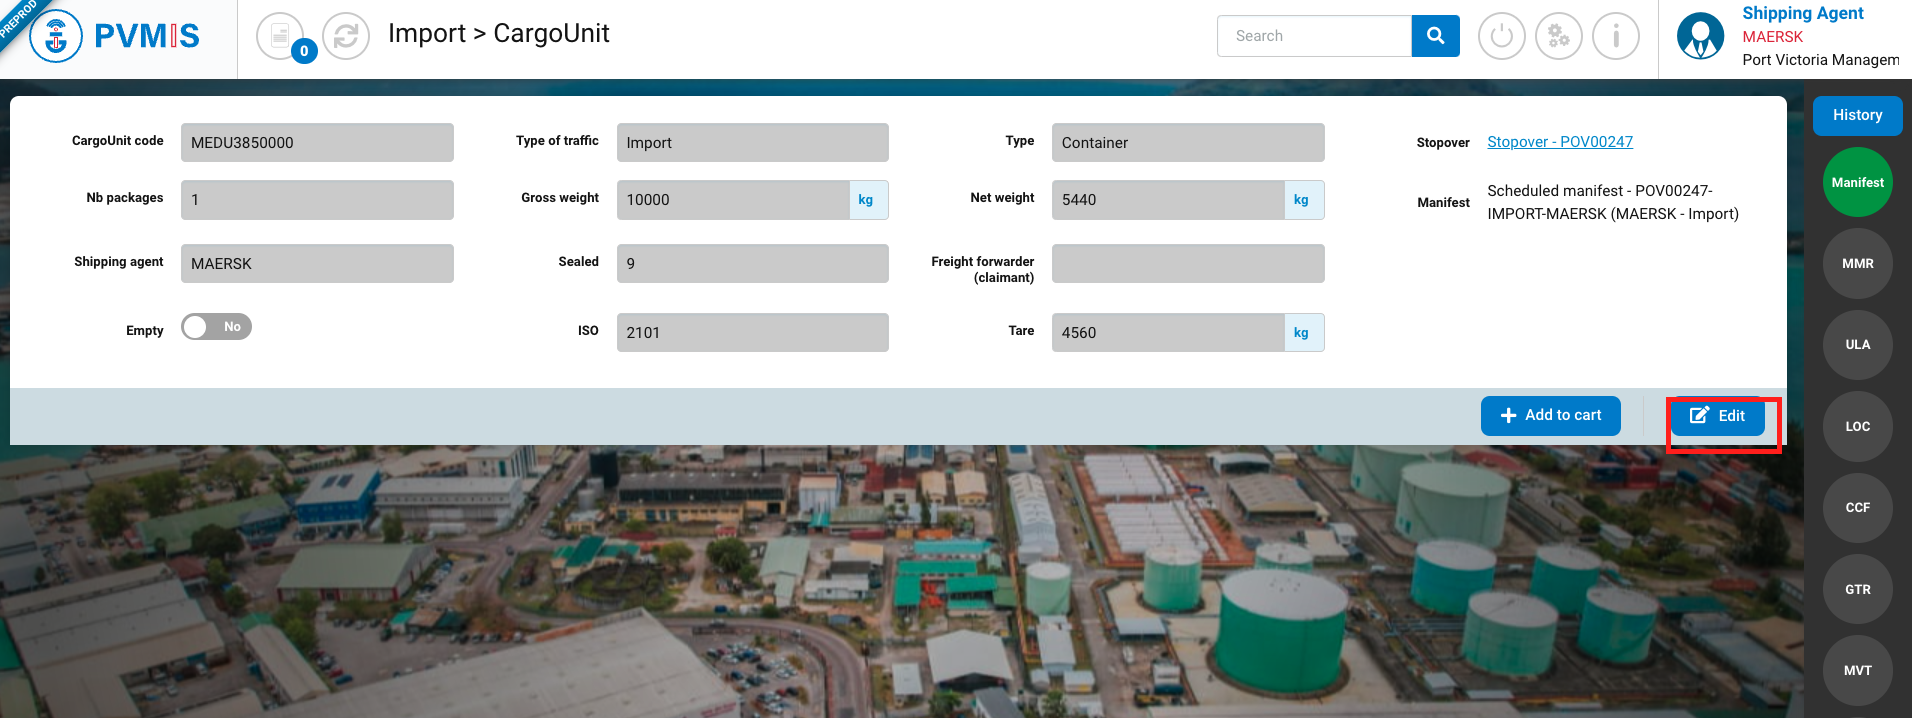Click the Search input field
The image size is (1912, 718).
pos(1313,36)
